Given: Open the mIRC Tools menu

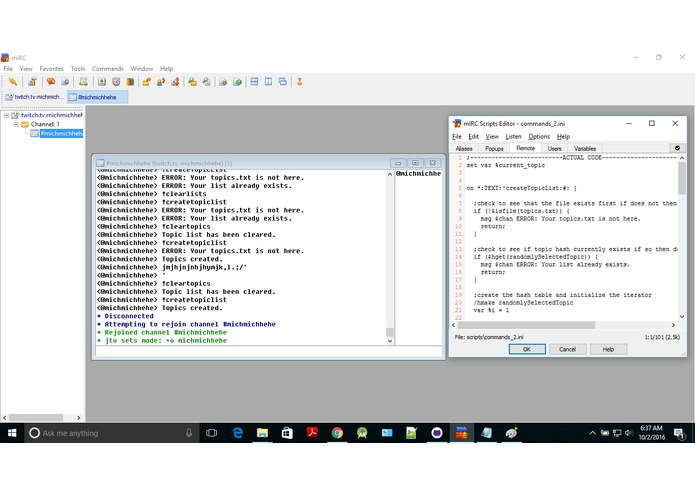Looking at the screenshot, I should [x=78, y=69].
